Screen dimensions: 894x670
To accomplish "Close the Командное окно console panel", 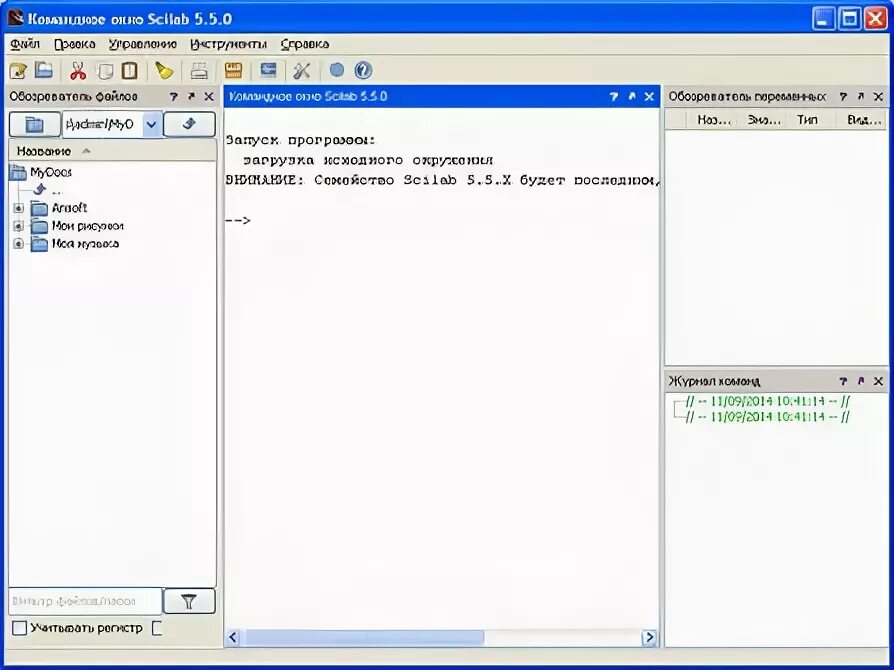I will [x=649, y=97].
